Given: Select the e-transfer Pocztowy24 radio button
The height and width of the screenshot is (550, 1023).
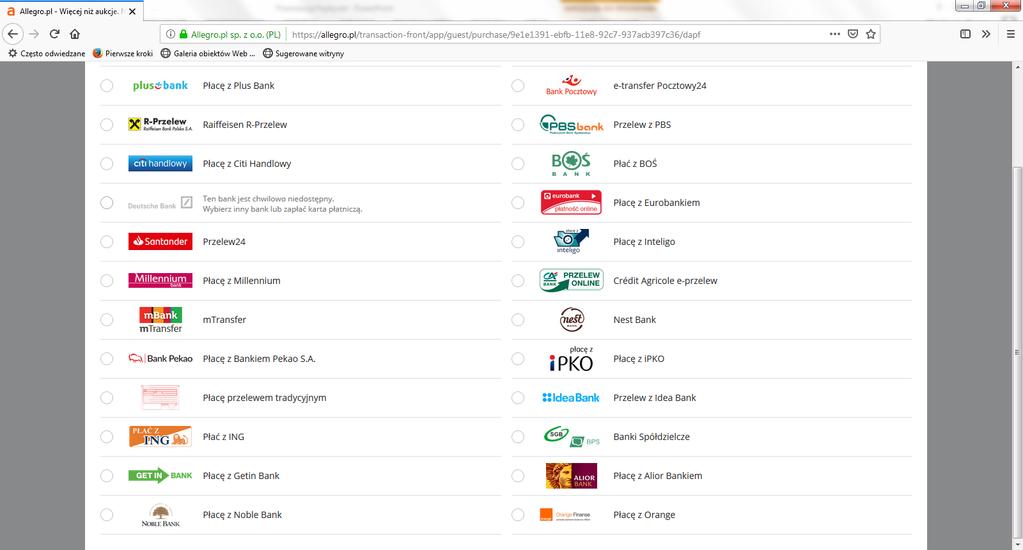Looking at the screenshot, I should coord(518,85).
